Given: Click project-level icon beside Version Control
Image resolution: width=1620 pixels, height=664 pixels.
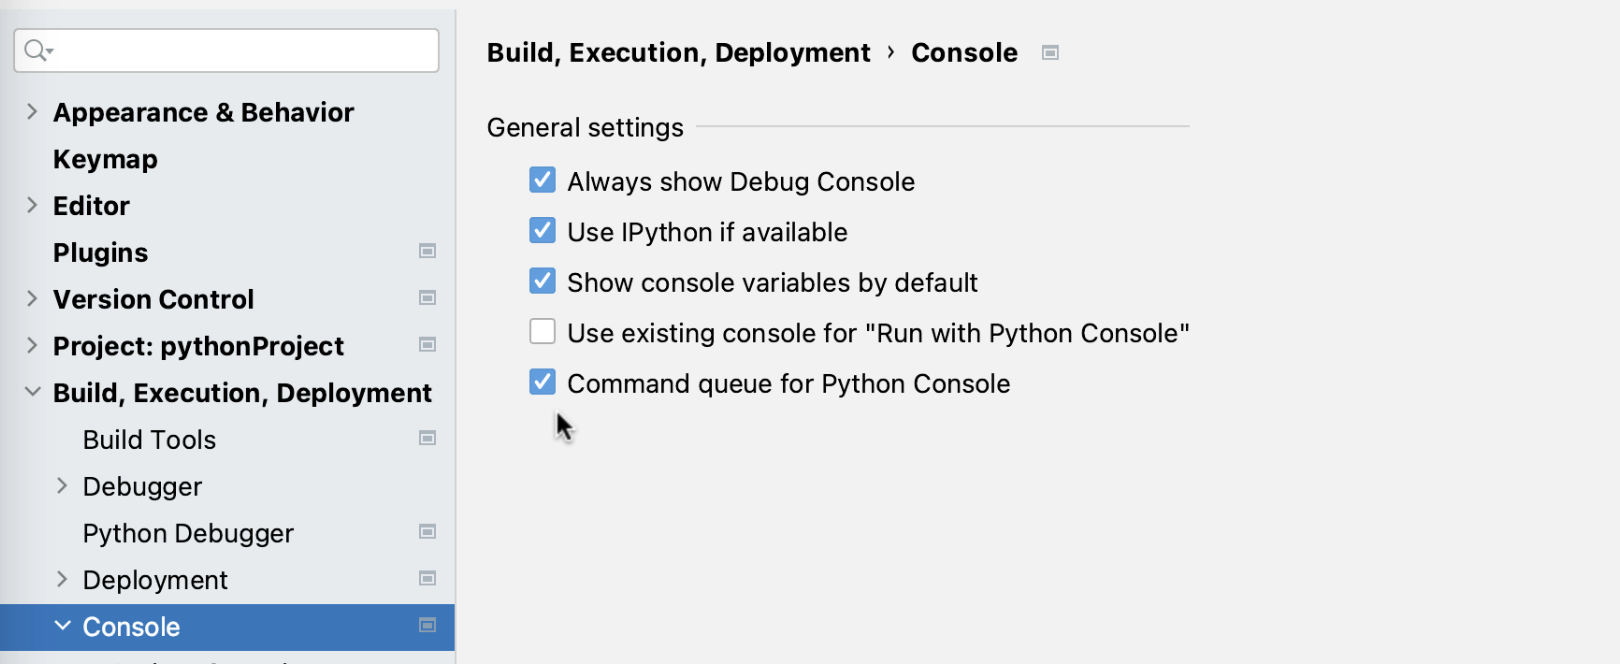Looking at the screenshot, I should tap(427, 298).
